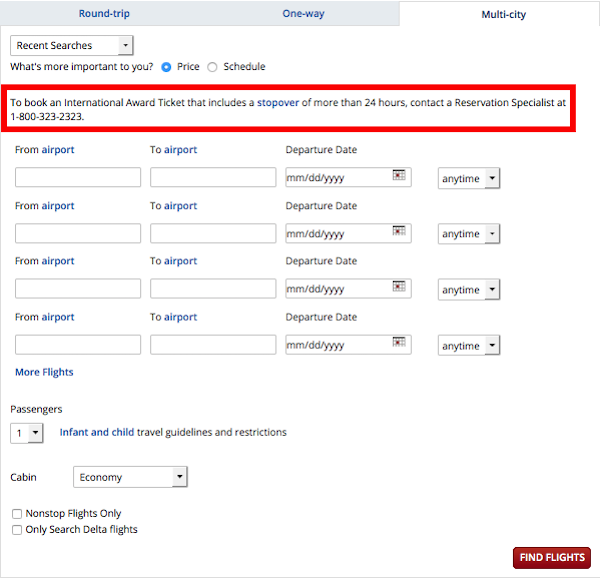Focus second row Departure Date field
Image resolution: width=600 pixels, height=578 pixels.
pyautogui.click(x=348, y=233)
